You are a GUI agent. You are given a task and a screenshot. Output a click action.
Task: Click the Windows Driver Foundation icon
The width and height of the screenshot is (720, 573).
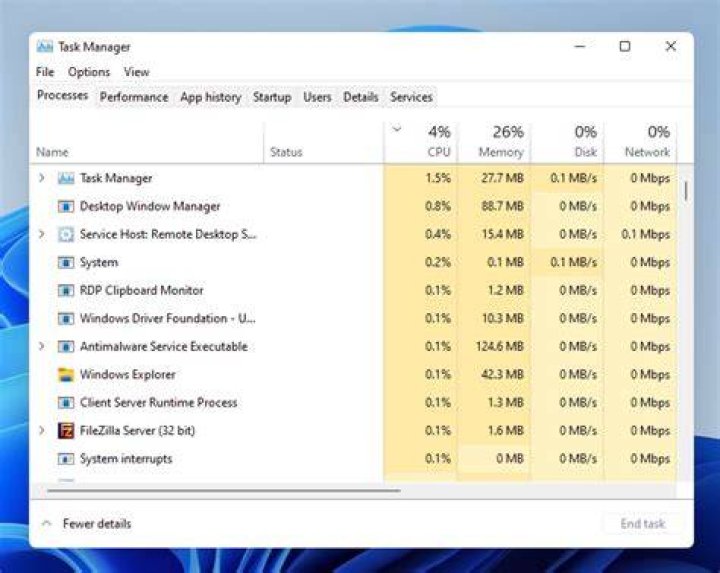[x=66, y=319]
